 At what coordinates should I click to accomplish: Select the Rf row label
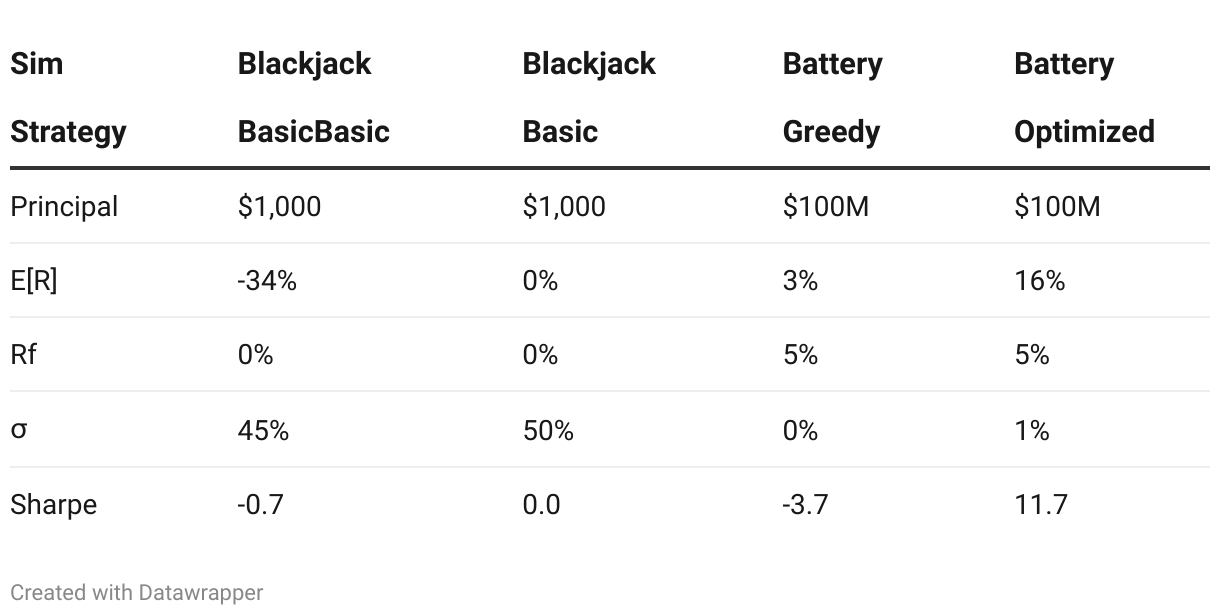[x=23, y=355]
